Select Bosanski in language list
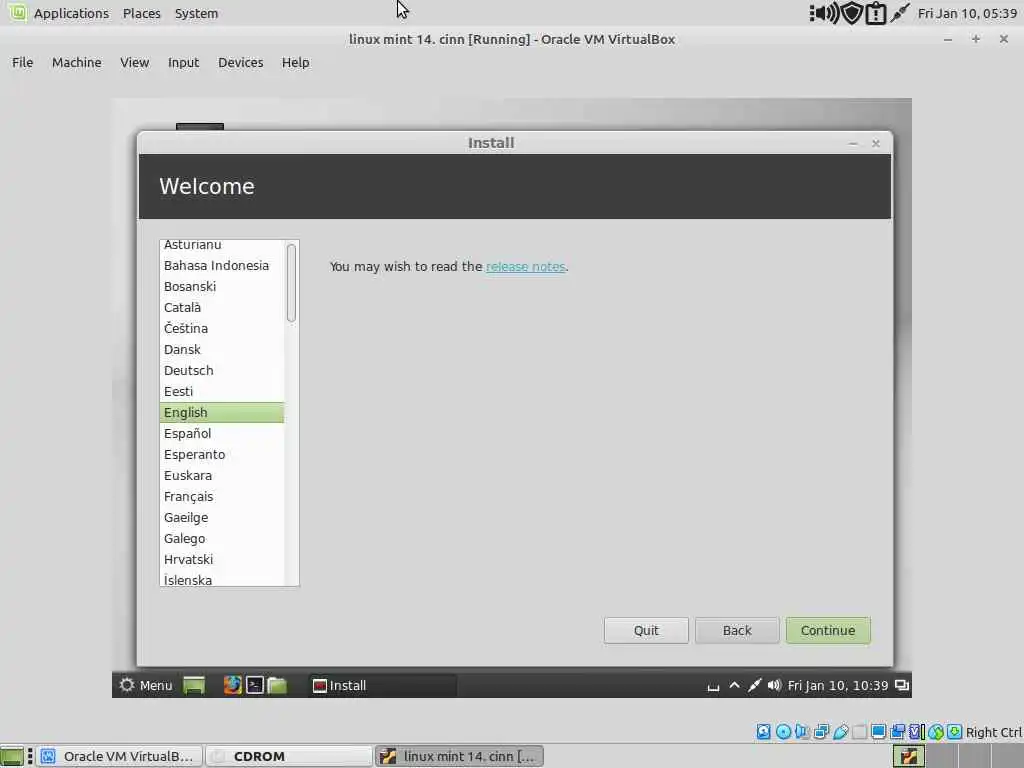 (222, 286)
